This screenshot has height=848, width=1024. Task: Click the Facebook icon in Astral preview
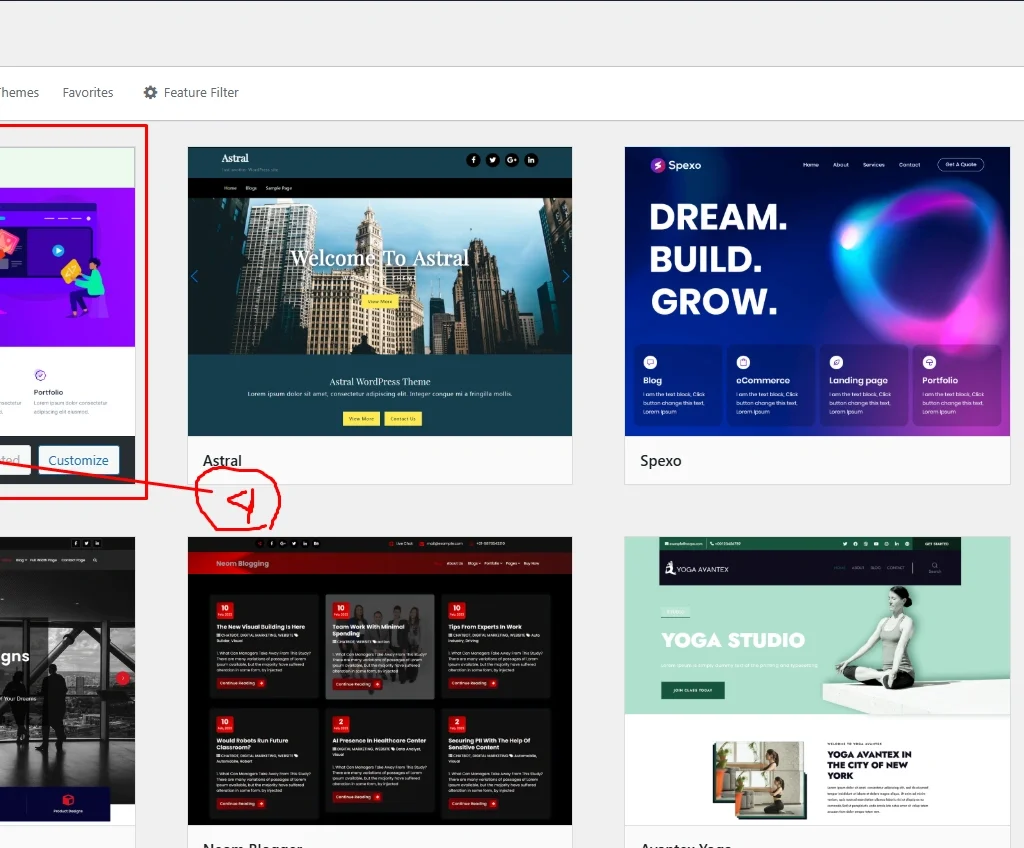473,160
